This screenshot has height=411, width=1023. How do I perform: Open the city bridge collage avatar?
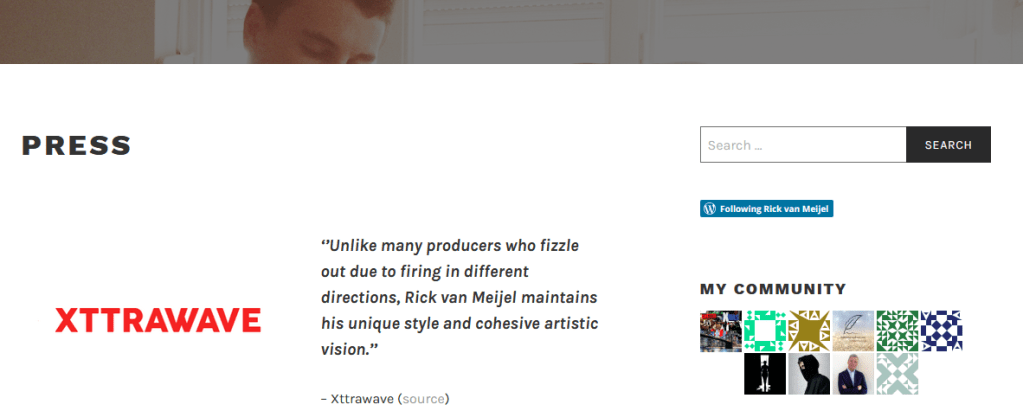coord(721,331)
